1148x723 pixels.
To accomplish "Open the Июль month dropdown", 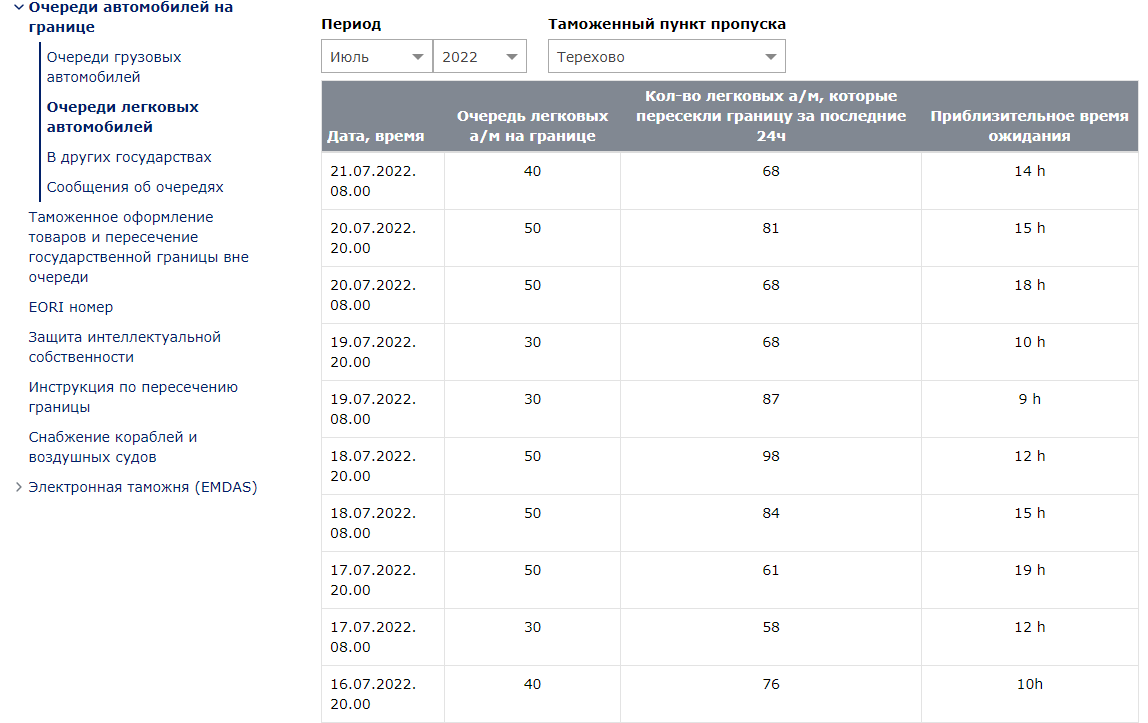I will (376, 57).
